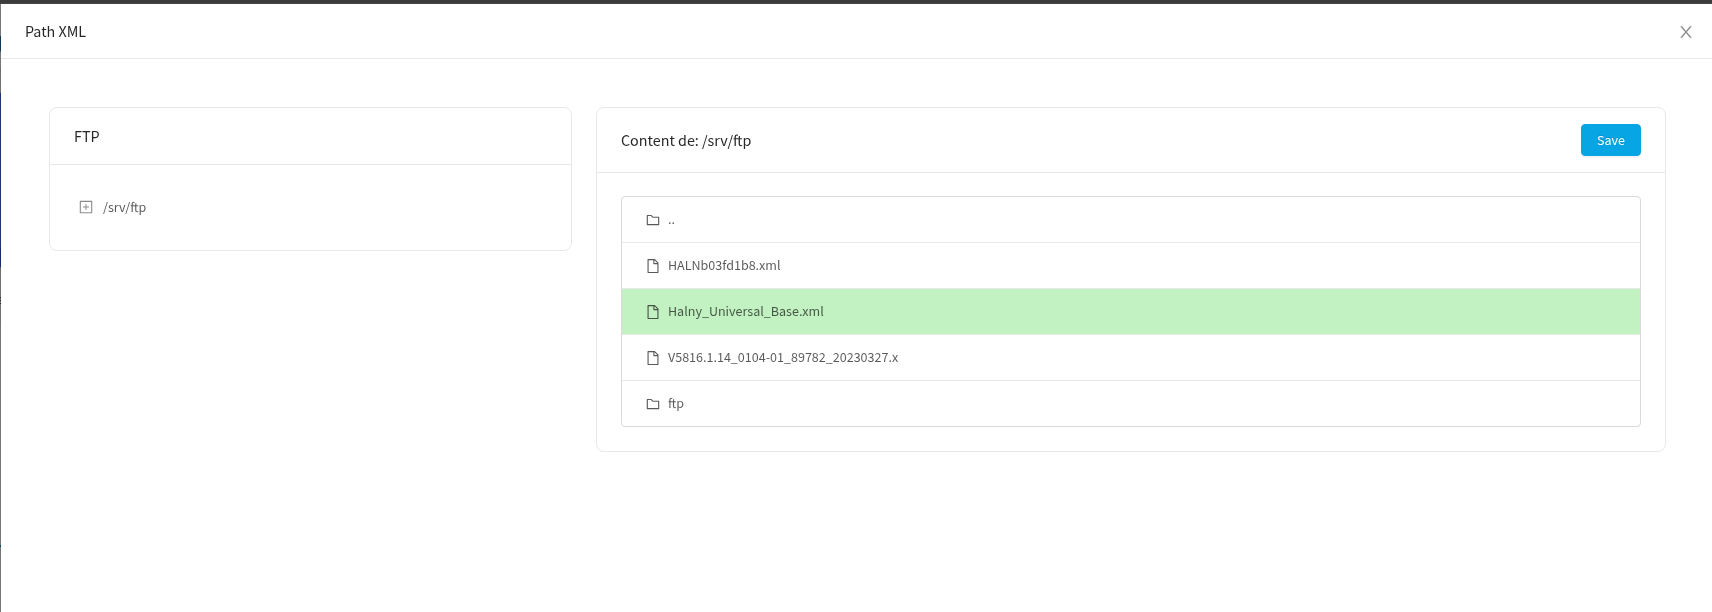Click the ftp folder icon
Image resolution: width=1712 pixels, height=612 pixels.
click(653, 404)
